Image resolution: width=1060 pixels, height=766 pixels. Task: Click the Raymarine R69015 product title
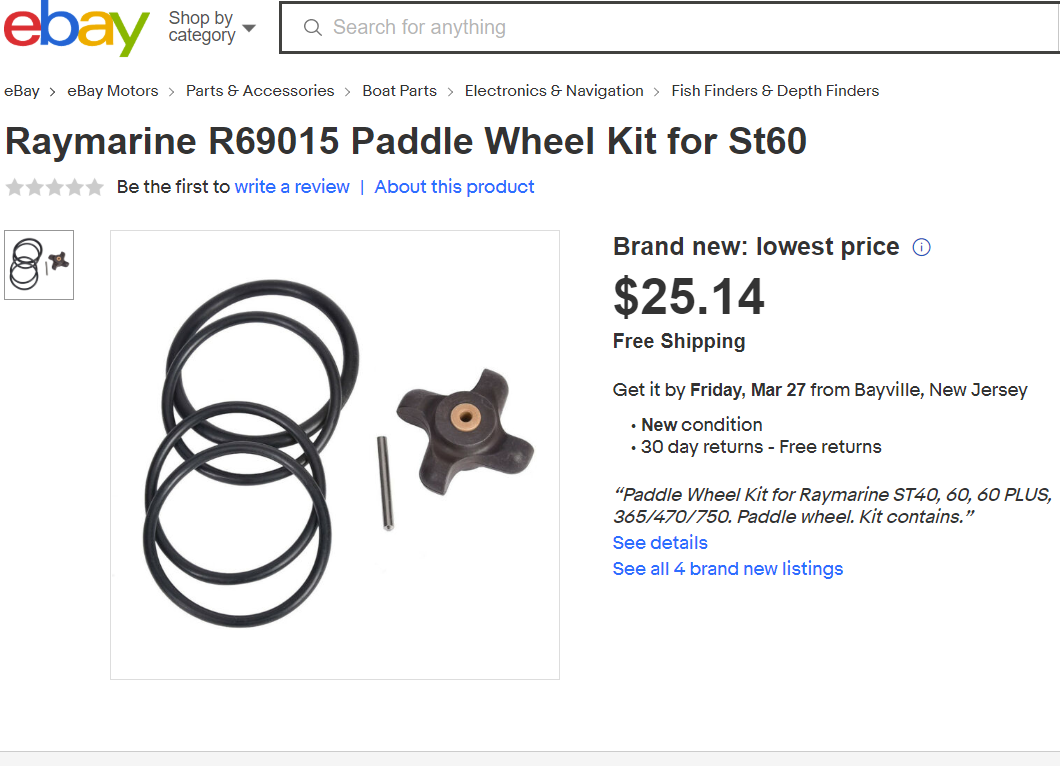pos(406,141)
